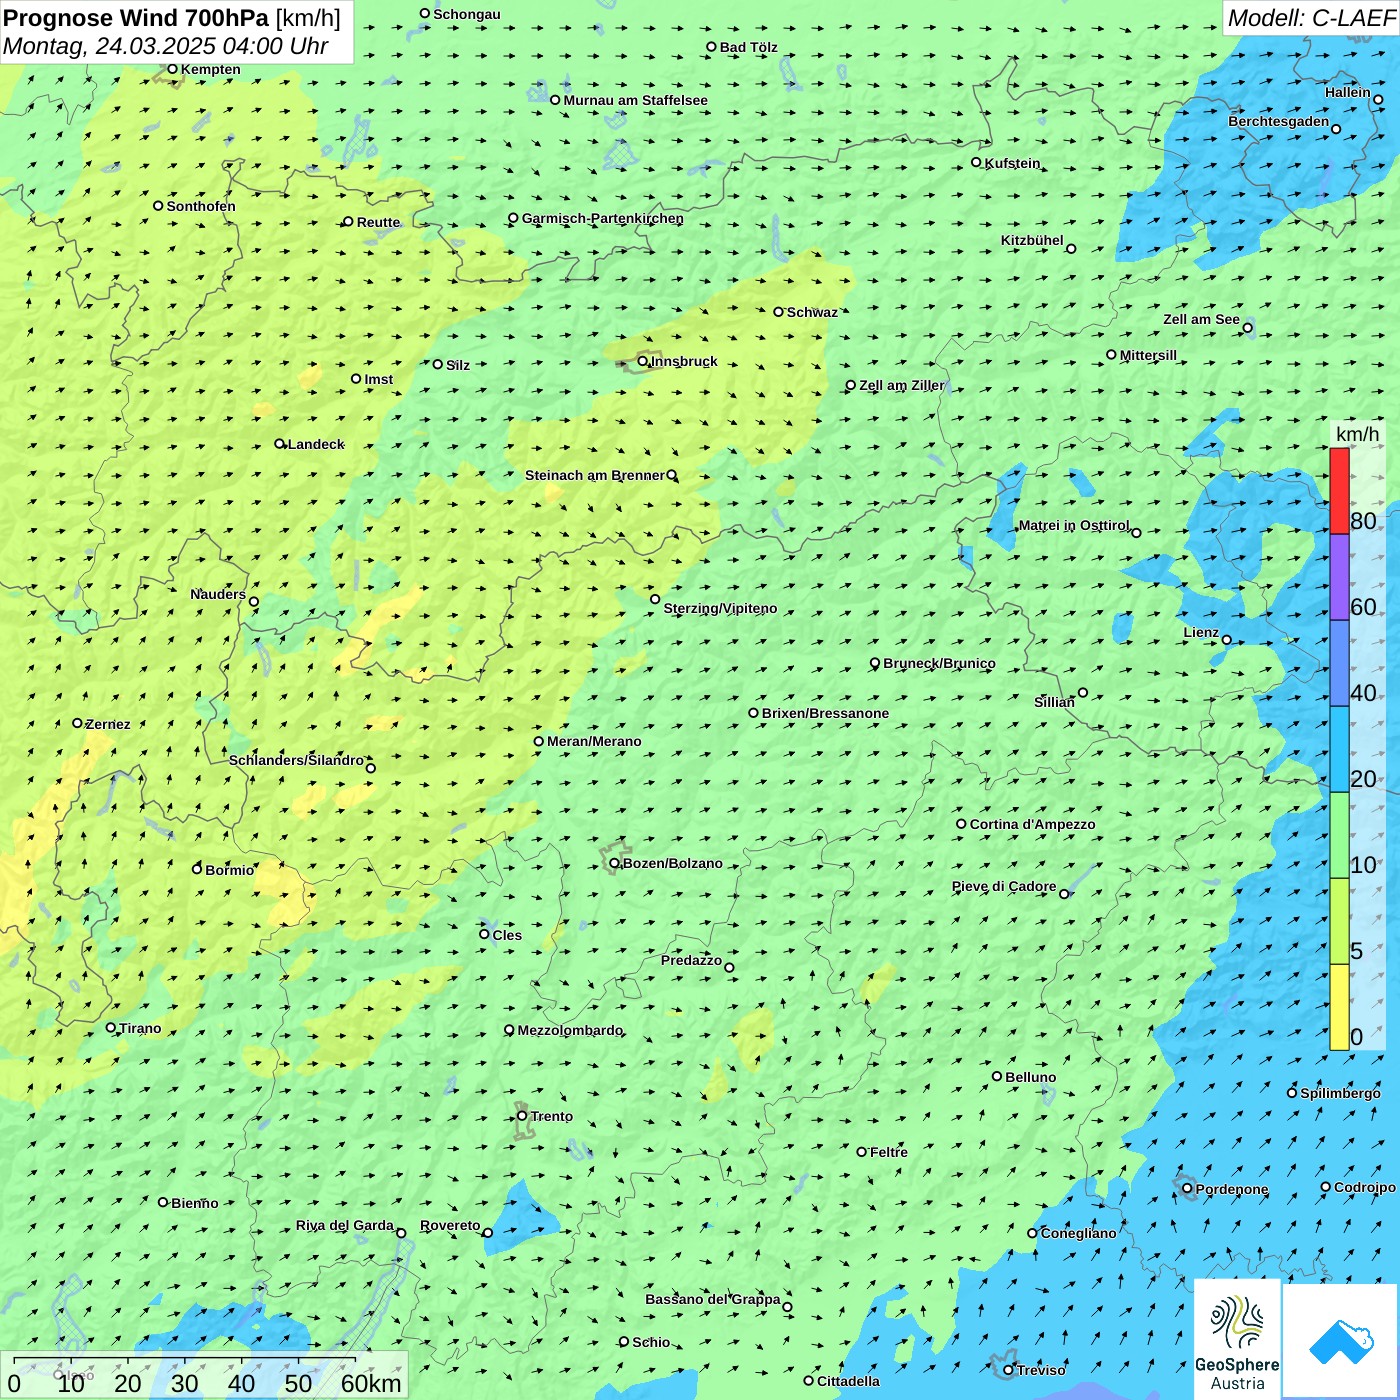1400x1400 pixels.
Task: Click the Landeck city marker
Action: pyautogui.click(x=280, y=444)
